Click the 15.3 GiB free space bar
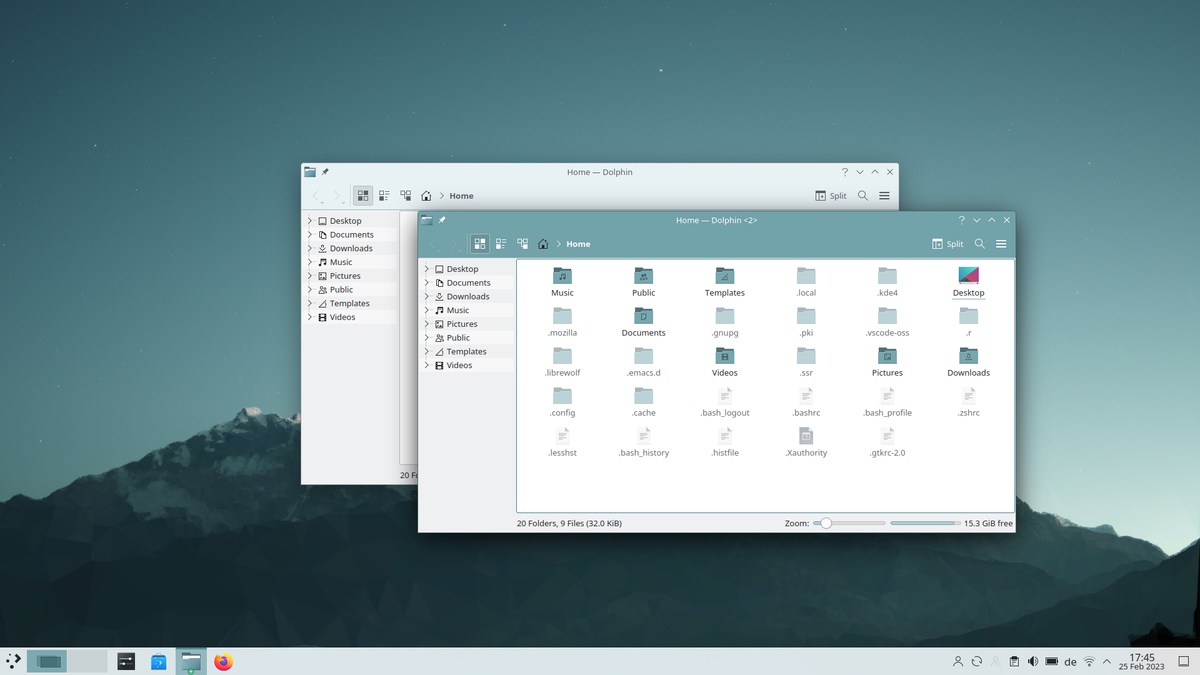 (x=925, y=523)
